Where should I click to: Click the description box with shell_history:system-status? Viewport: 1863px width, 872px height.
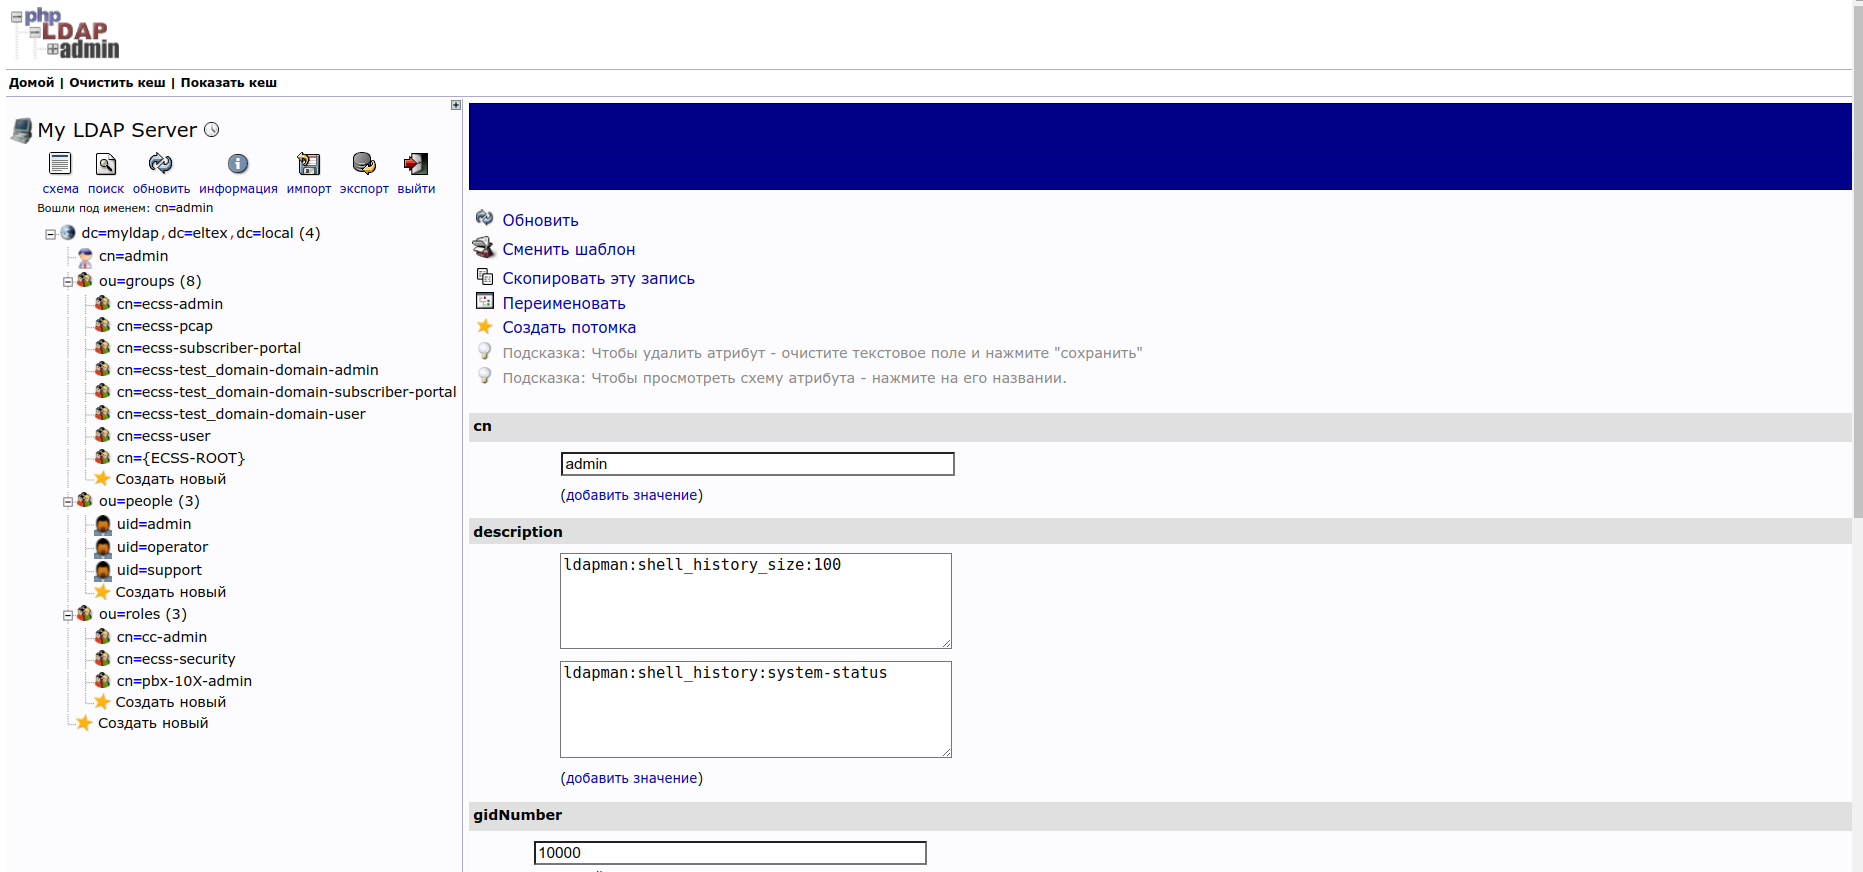[756, 709]
